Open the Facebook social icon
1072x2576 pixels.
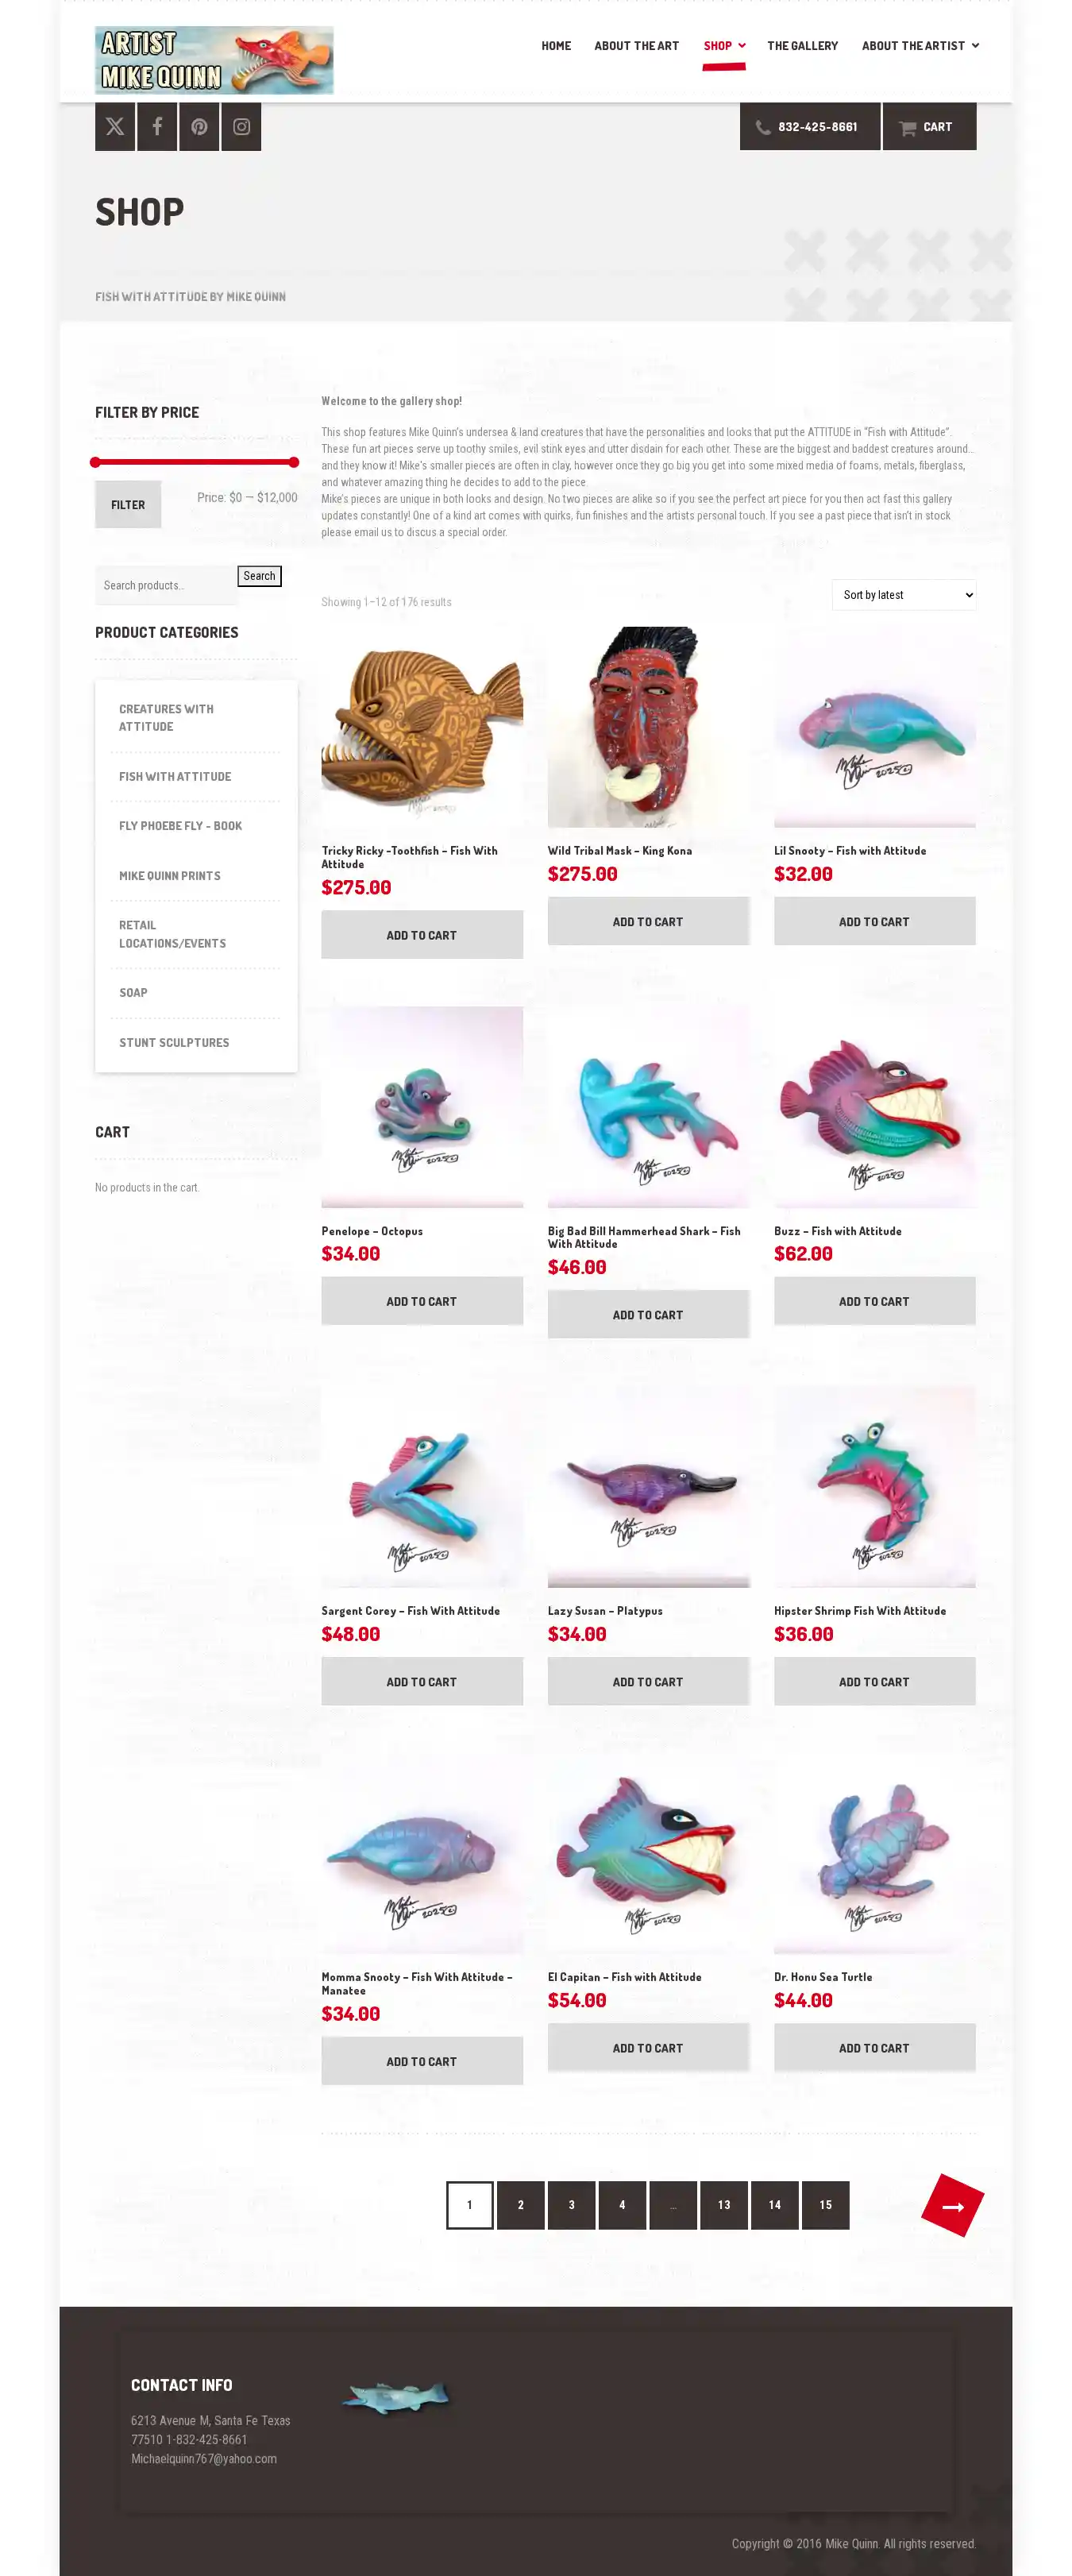[157, 127]
